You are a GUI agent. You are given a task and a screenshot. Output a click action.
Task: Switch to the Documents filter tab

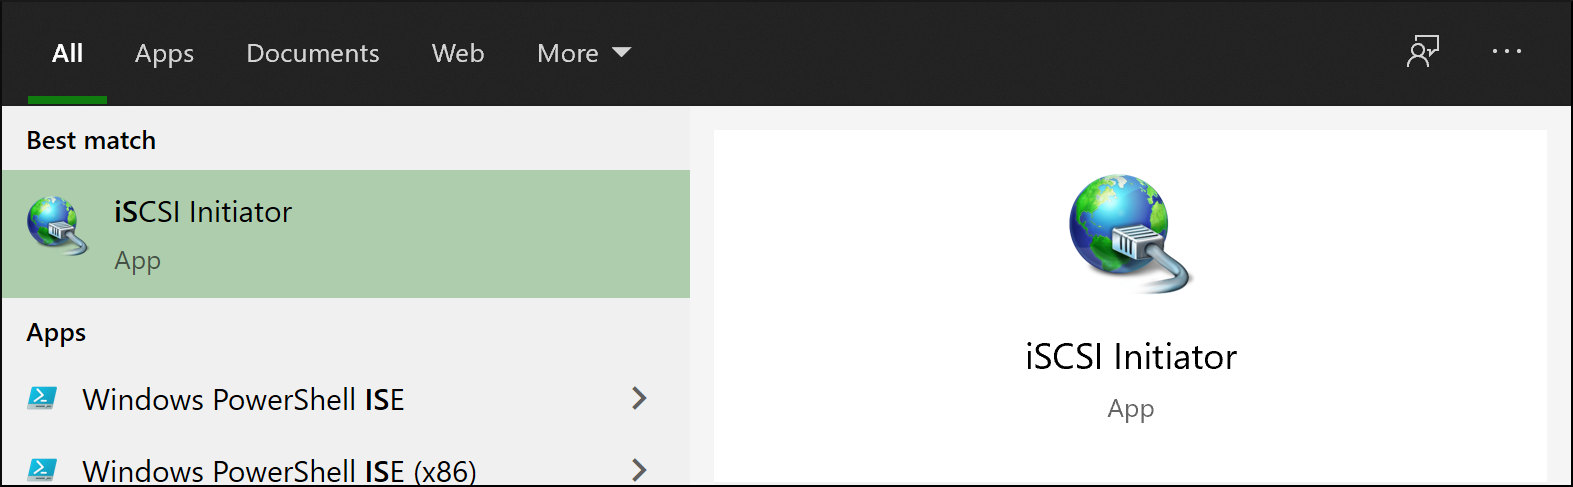pos(312,53)
